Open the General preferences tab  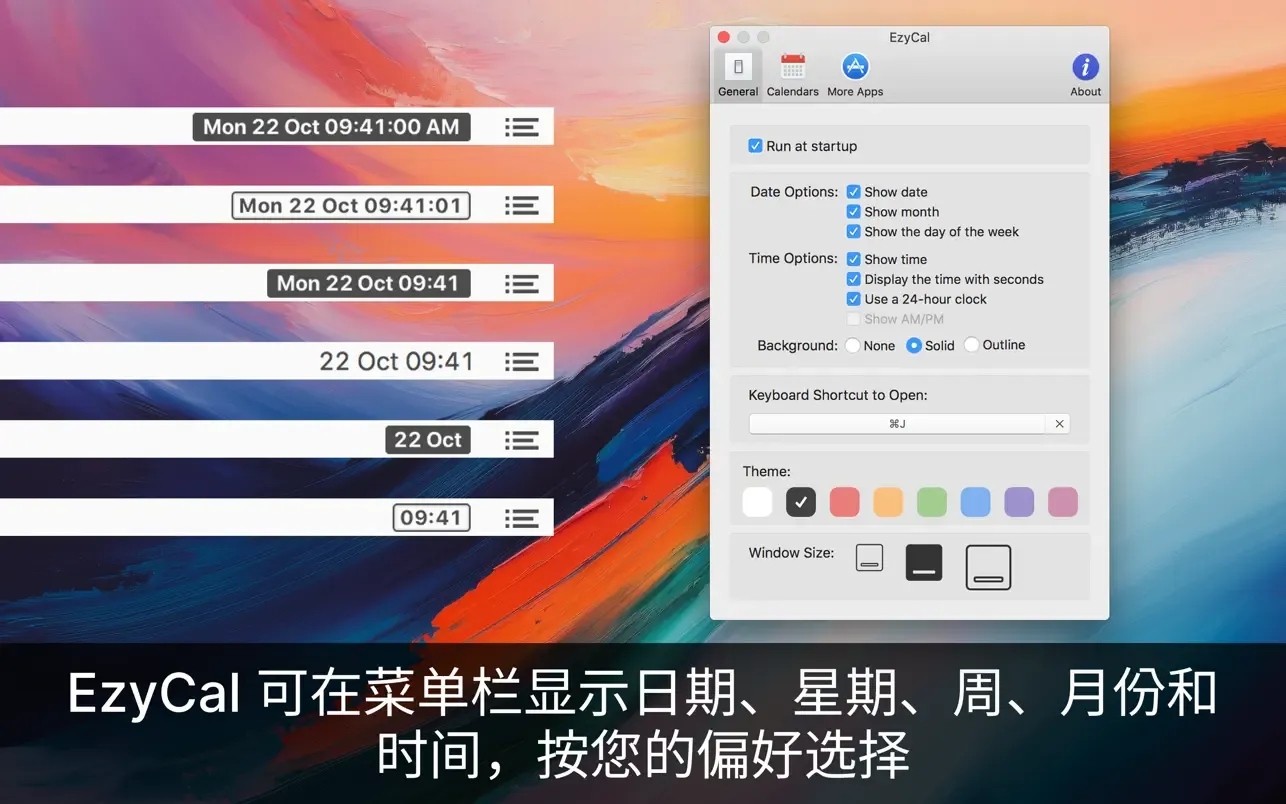coord(738,75)
